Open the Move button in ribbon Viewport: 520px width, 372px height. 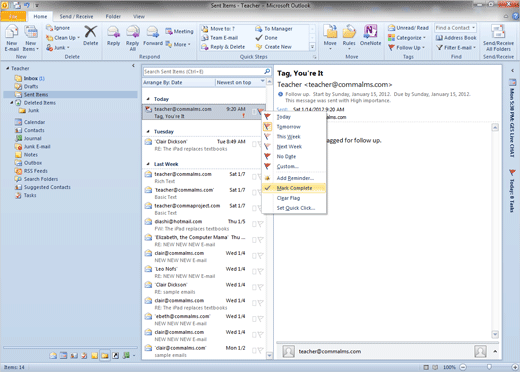point(330,37)
